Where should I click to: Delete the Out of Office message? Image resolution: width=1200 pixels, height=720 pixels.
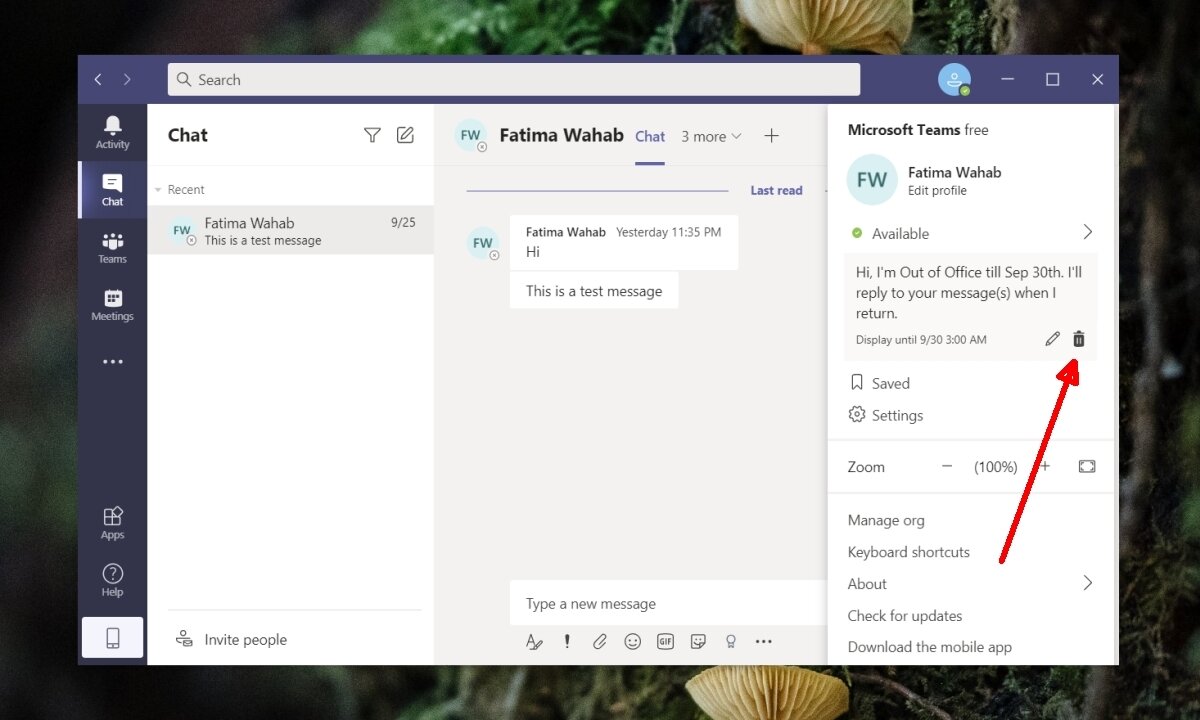click(1078, 339)
